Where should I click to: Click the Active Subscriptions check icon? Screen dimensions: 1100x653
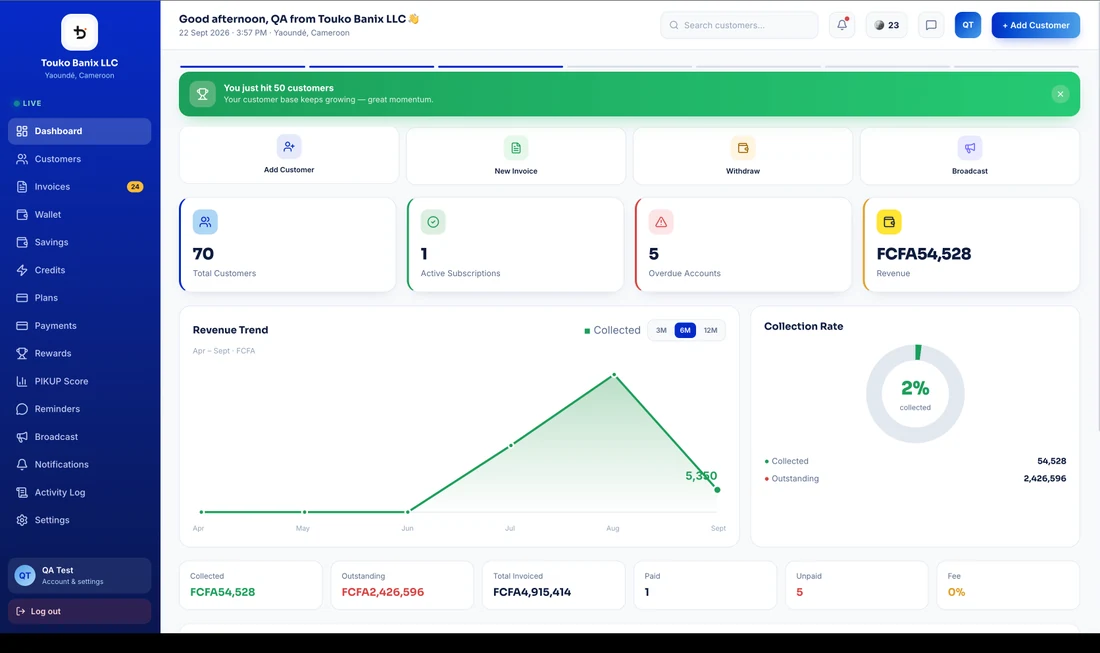pos(433,222)
